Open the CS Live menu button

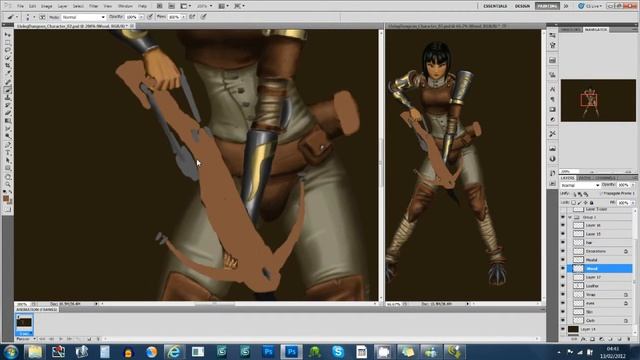coord(590,6)
